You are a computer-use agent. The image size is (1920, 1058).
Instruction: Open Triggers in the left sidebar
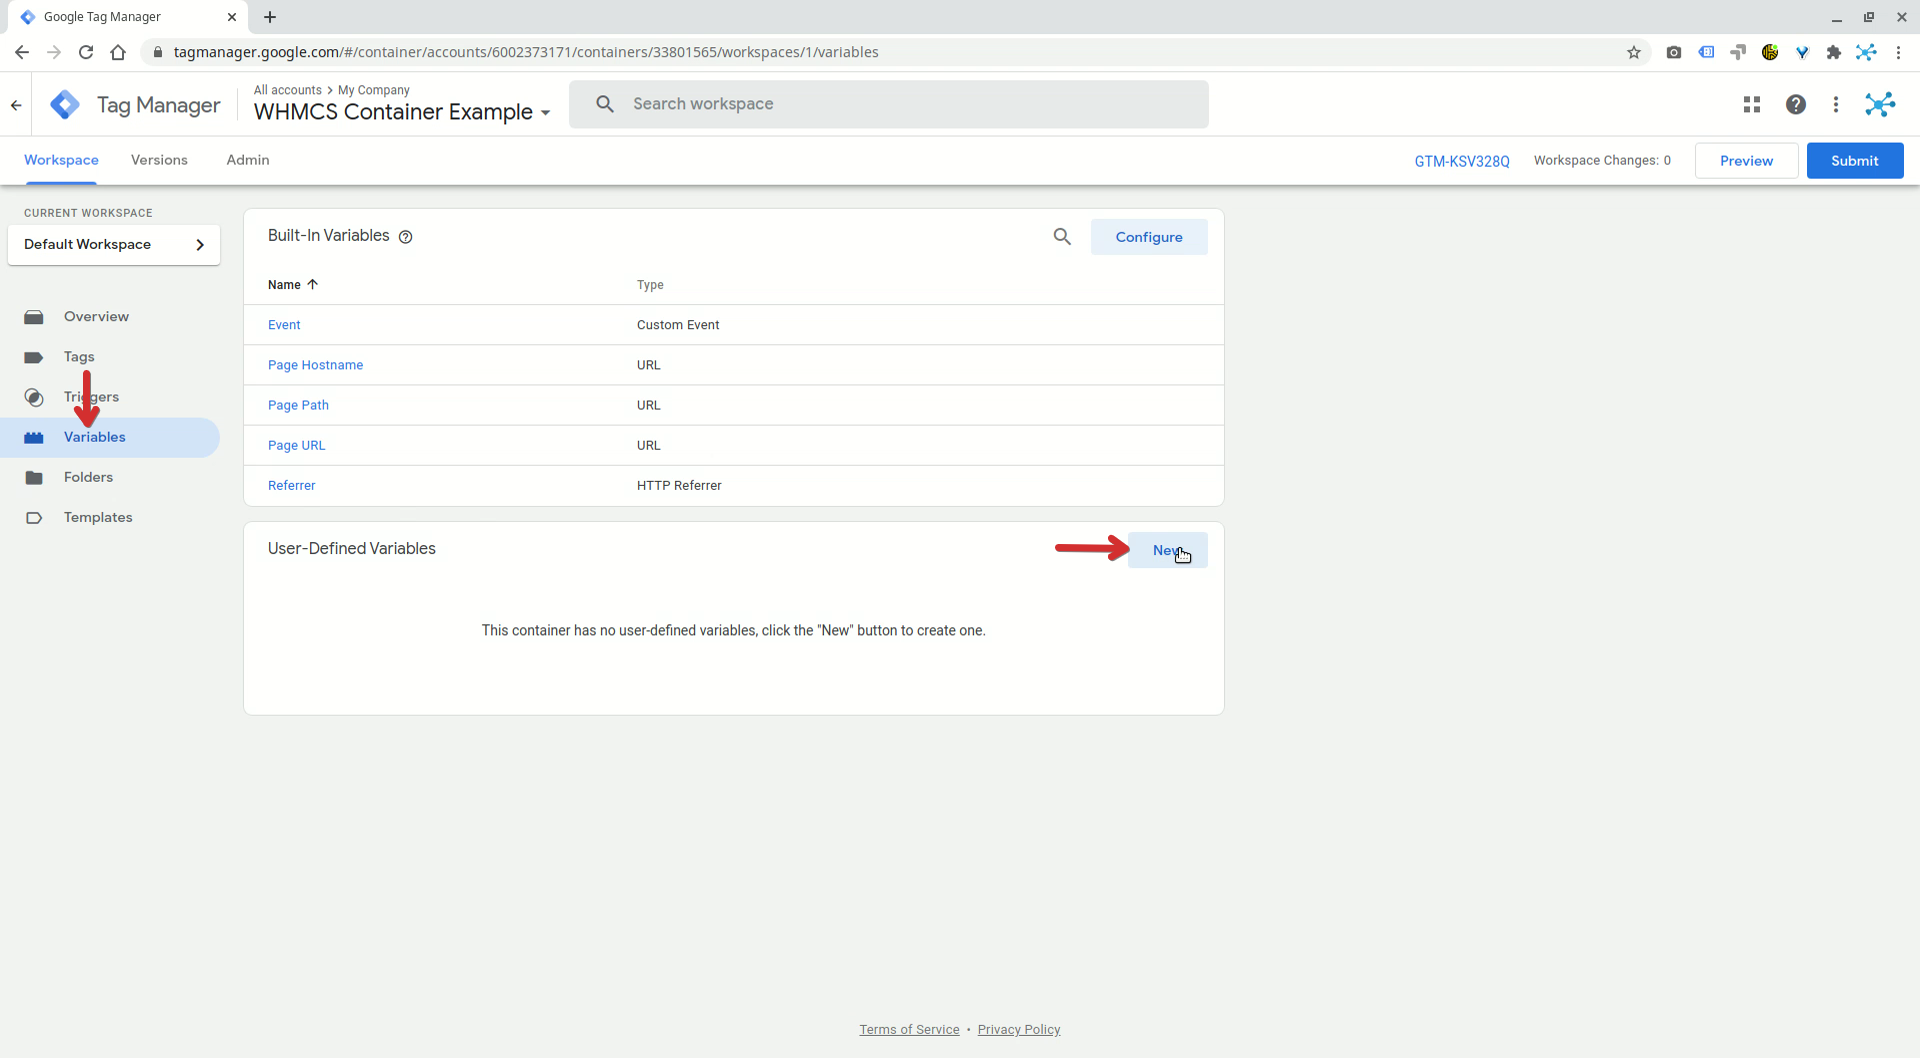pos(91,397)
